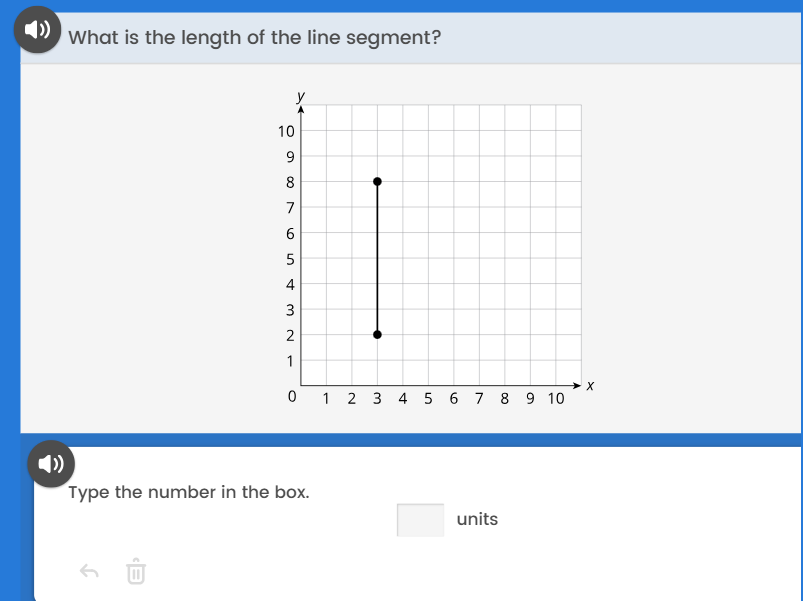This screenshot has width=803, height=601.
Task: Click the number 5 on the x-axis
Action: 428,398
